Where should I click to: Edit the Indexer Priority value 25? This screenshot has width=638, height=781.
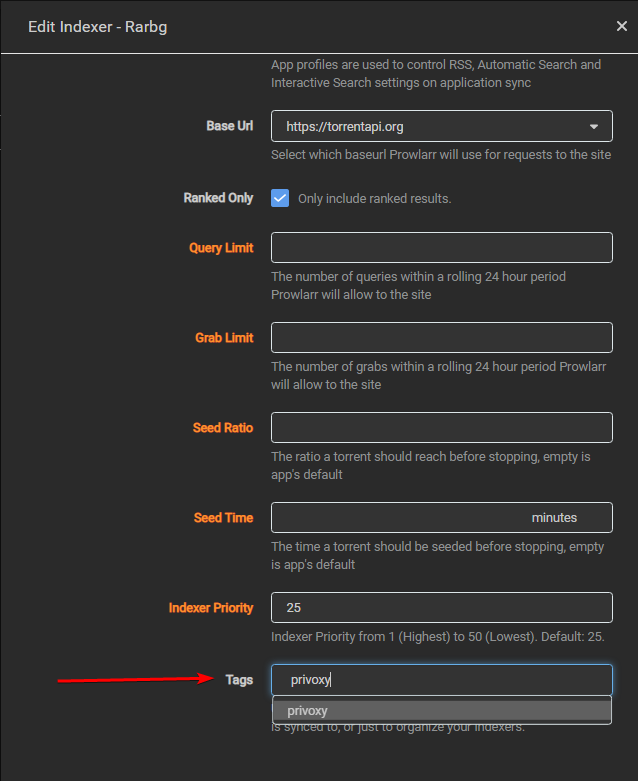[441, 607]
